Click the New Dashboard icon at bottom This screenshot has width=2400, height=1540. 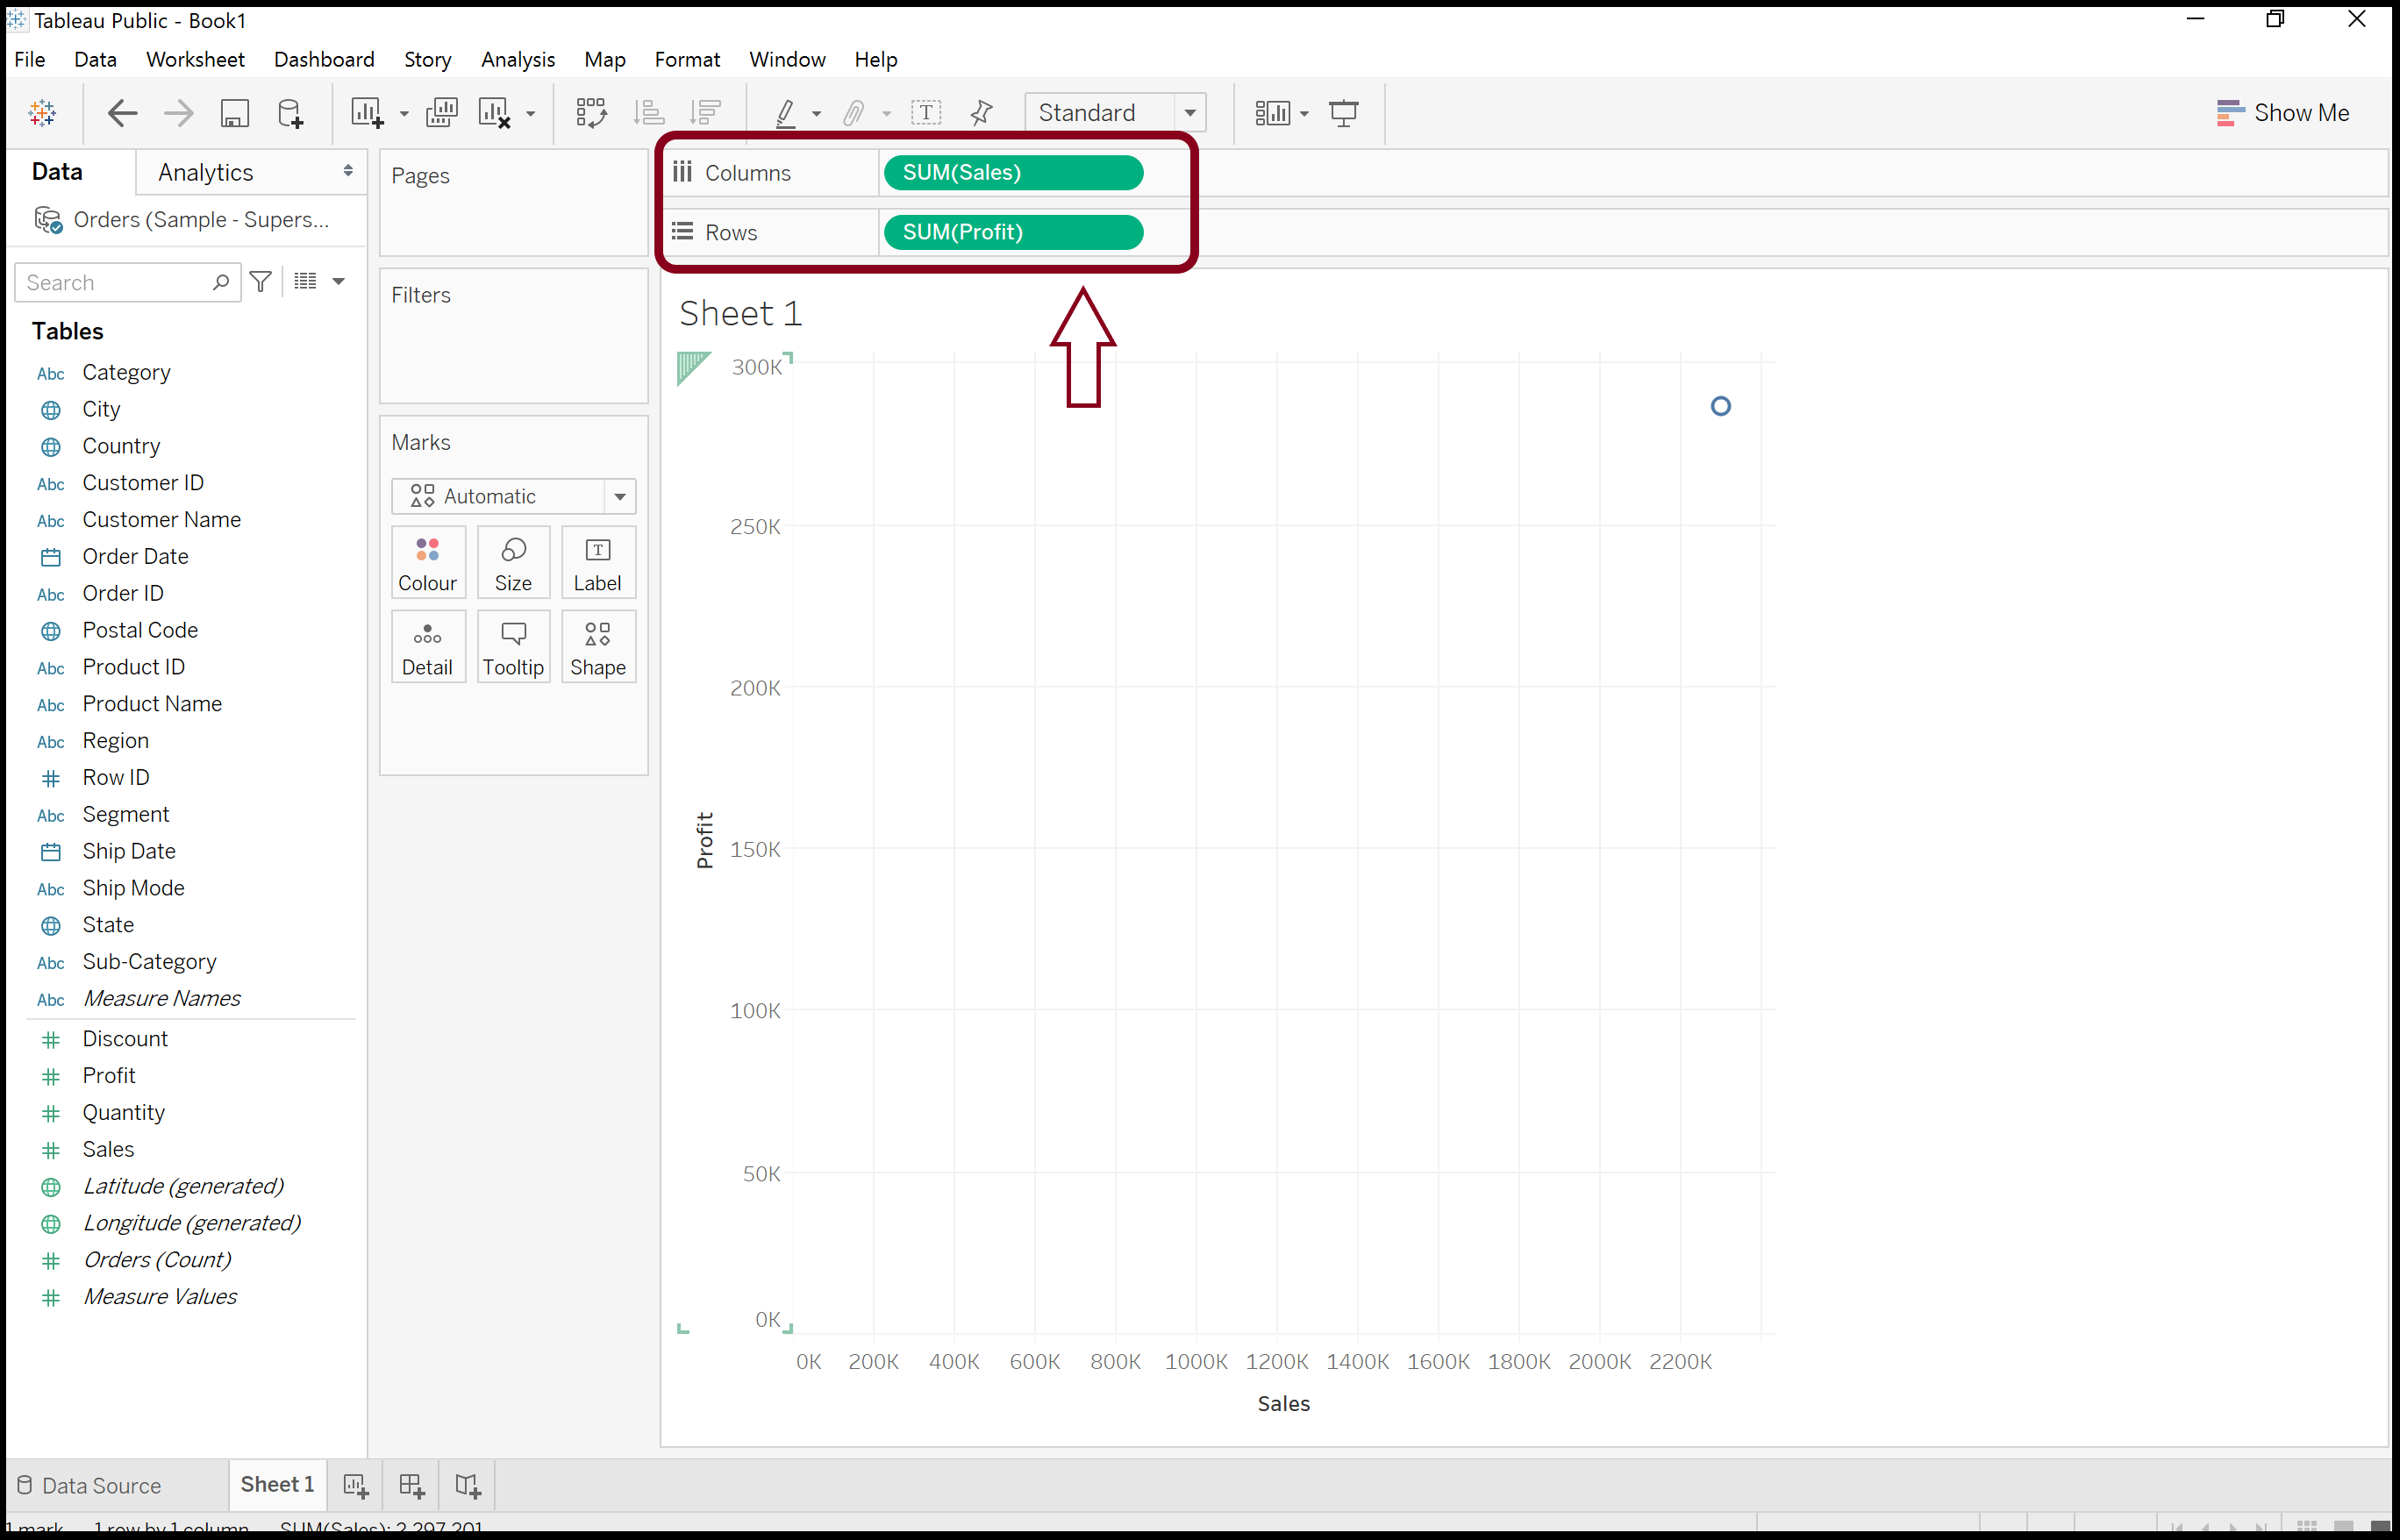click(412, 1486)
